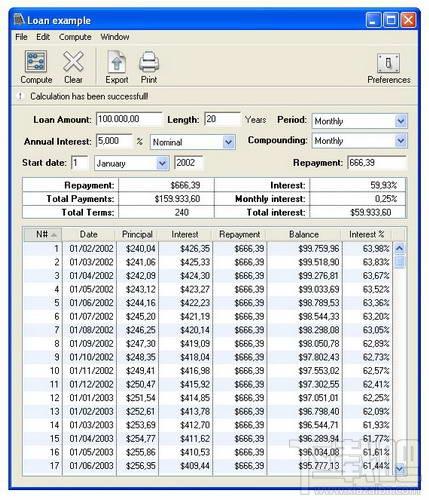Select interest cell $424,30
The image size is (429, 500).
(x=195, y=276)
